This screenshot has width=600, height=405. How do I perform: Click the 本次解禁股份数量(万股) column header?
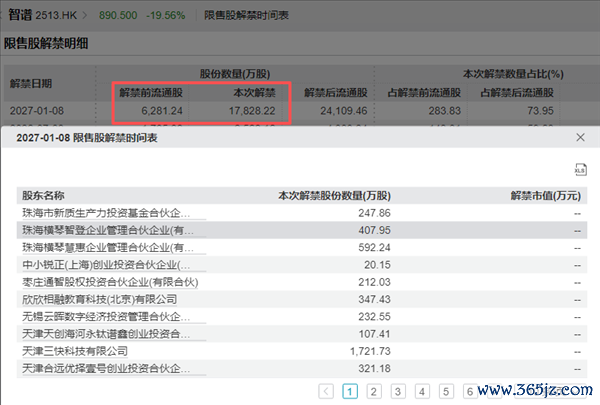tap(334, 196)
